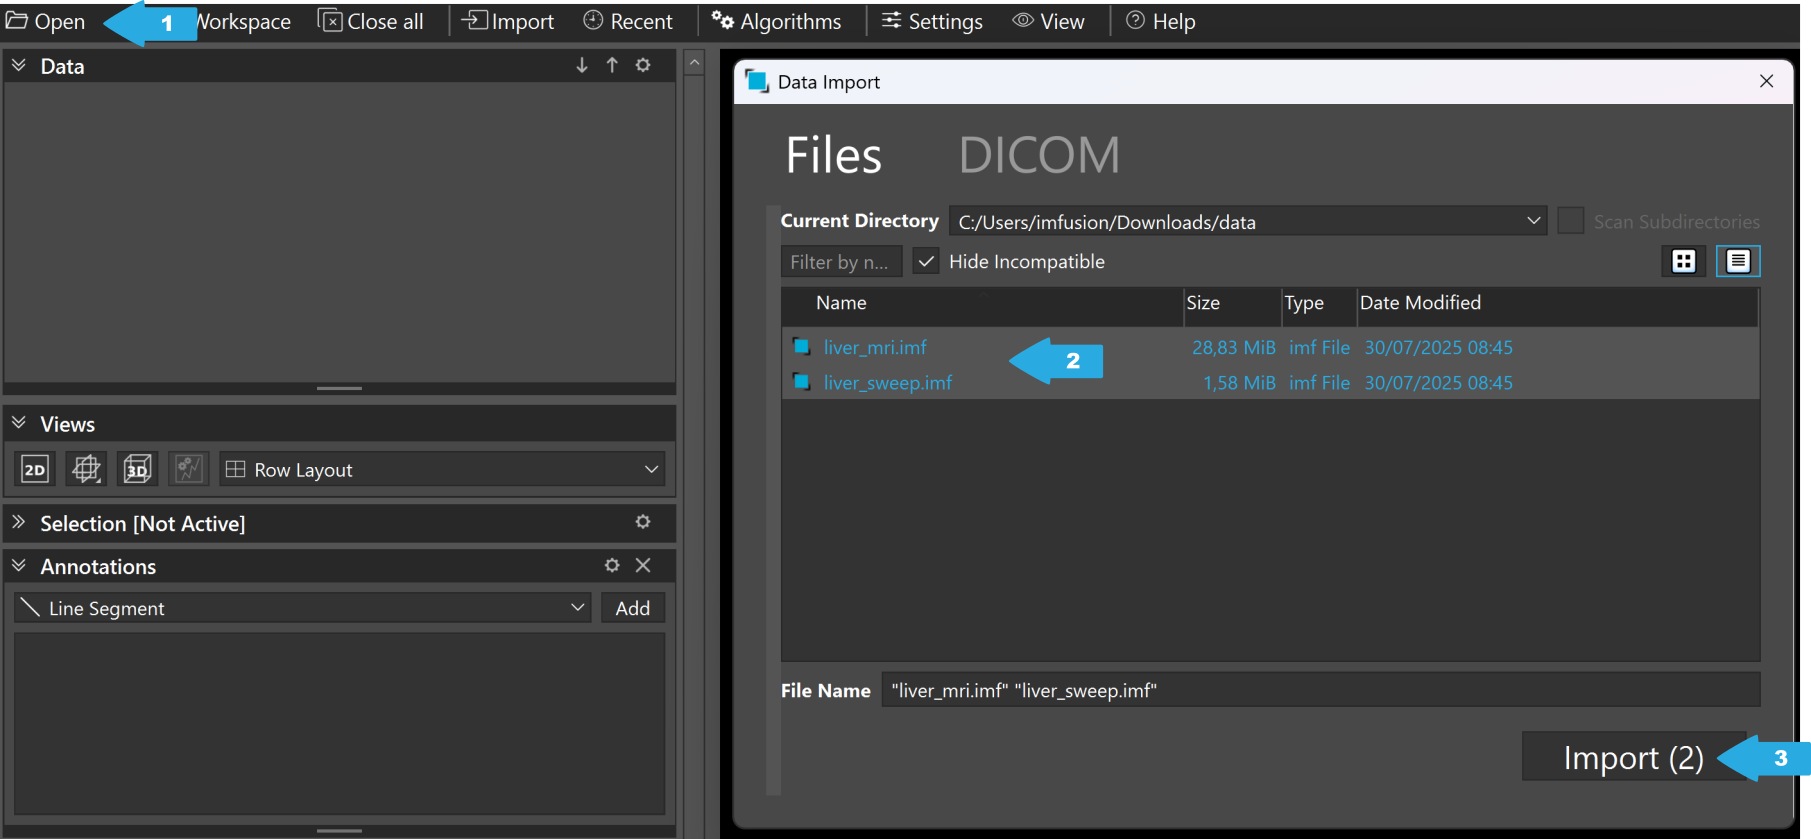This screenshot has width=1811, height=839.
Task: Switch to the DICOM tab
Action: (x=1039, y=156)
